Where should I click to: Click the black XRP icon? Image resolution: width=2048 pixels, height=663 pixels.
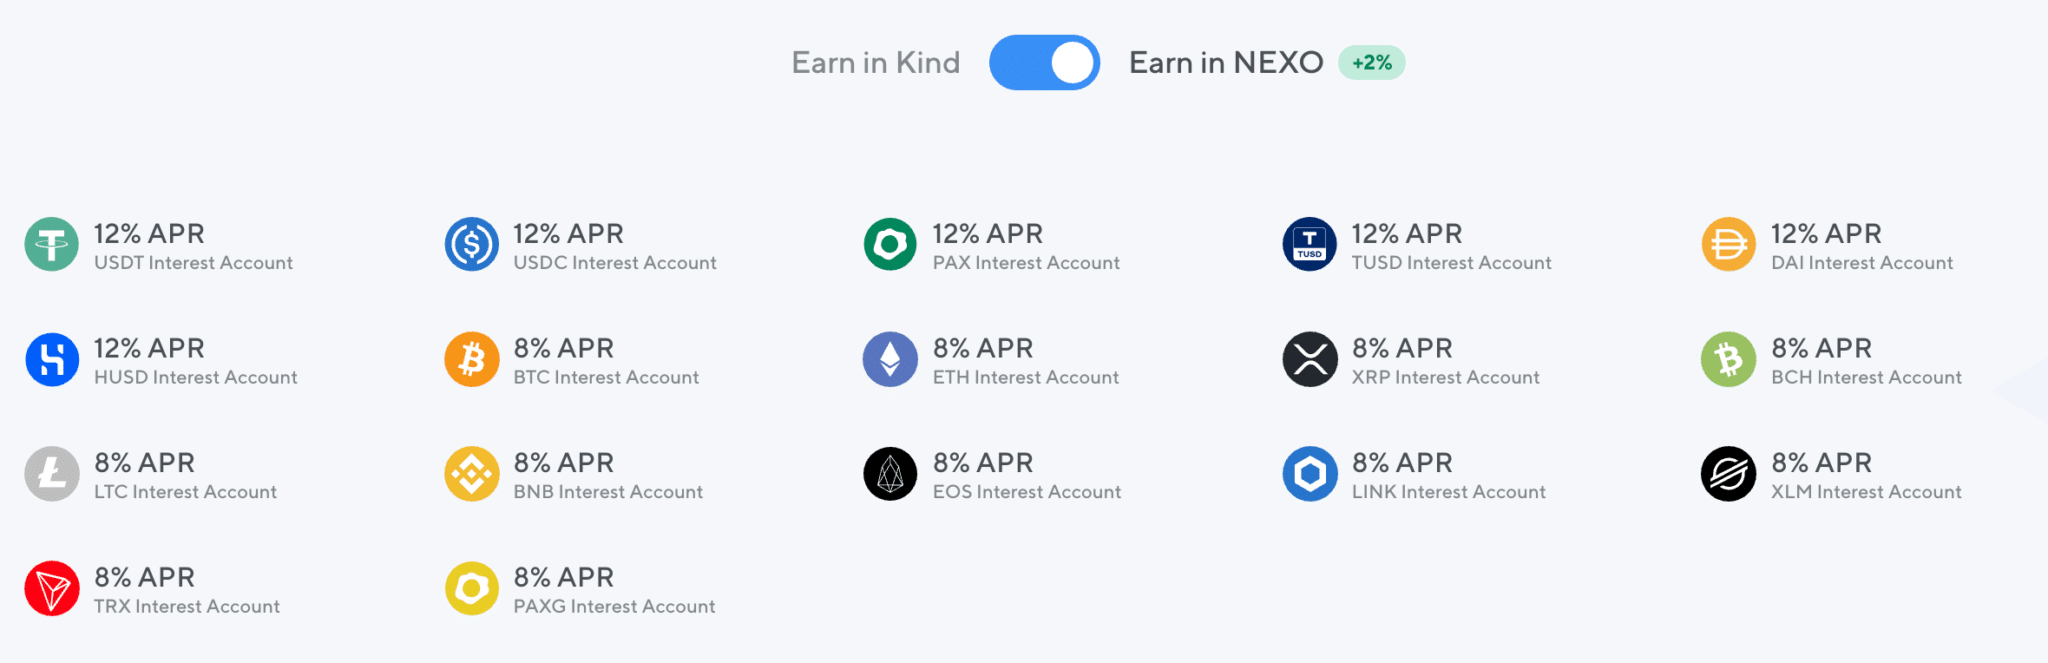[1309, 359]
